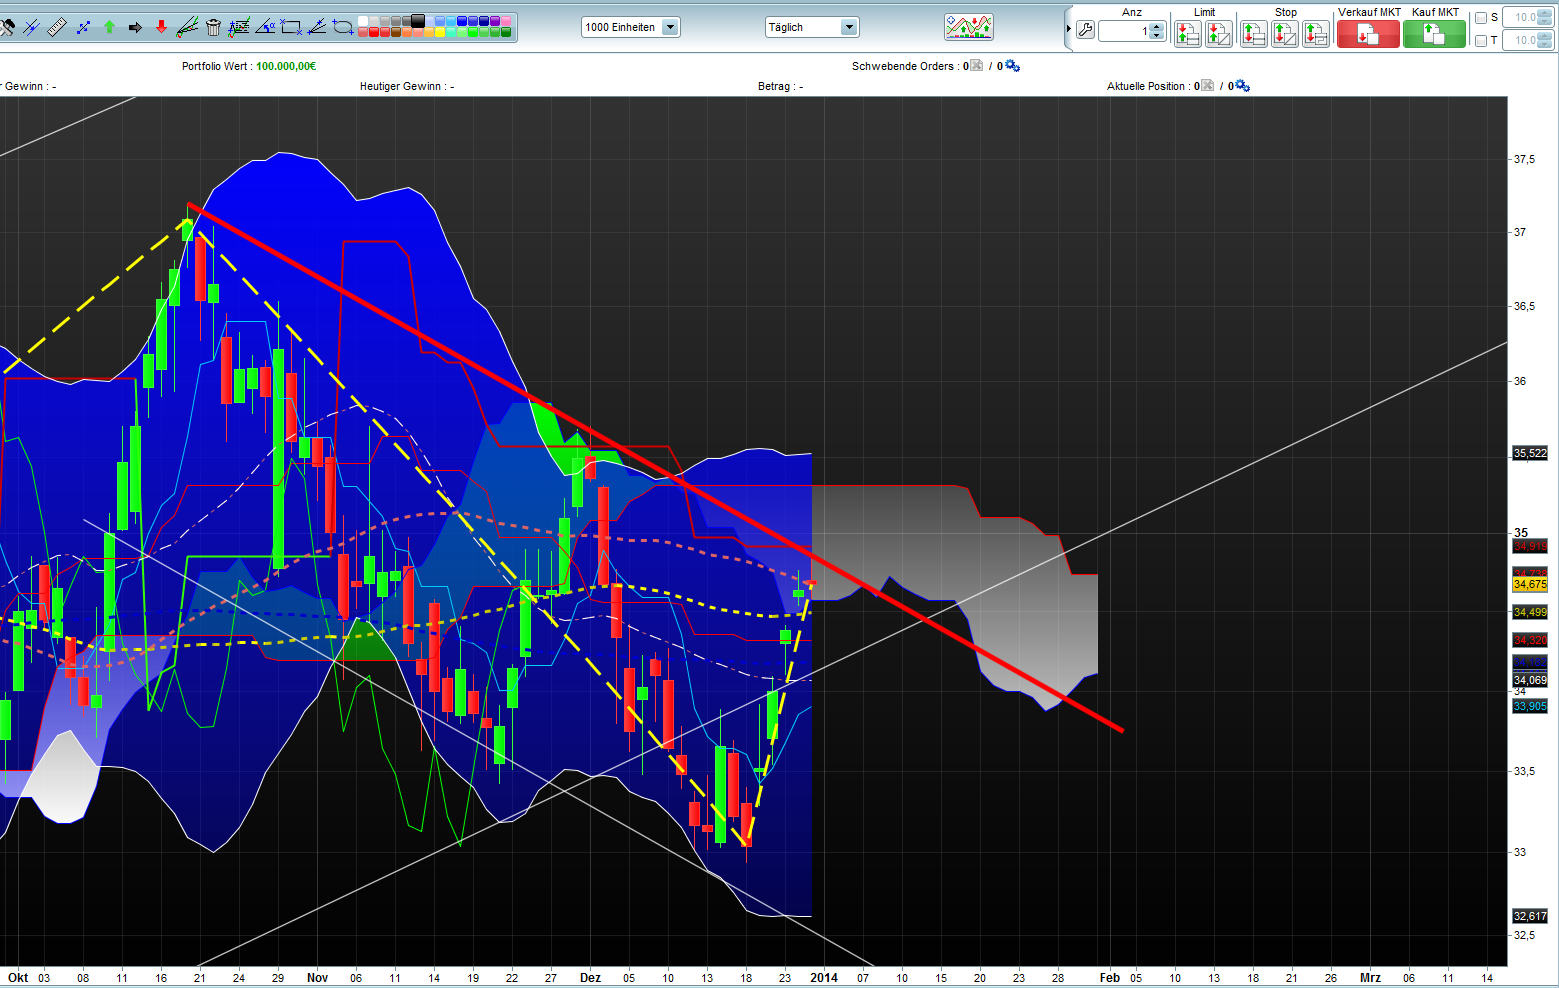Viewport: 1559px width, 988px height.
Task: Select the line drawing tool
Action: 31,28
